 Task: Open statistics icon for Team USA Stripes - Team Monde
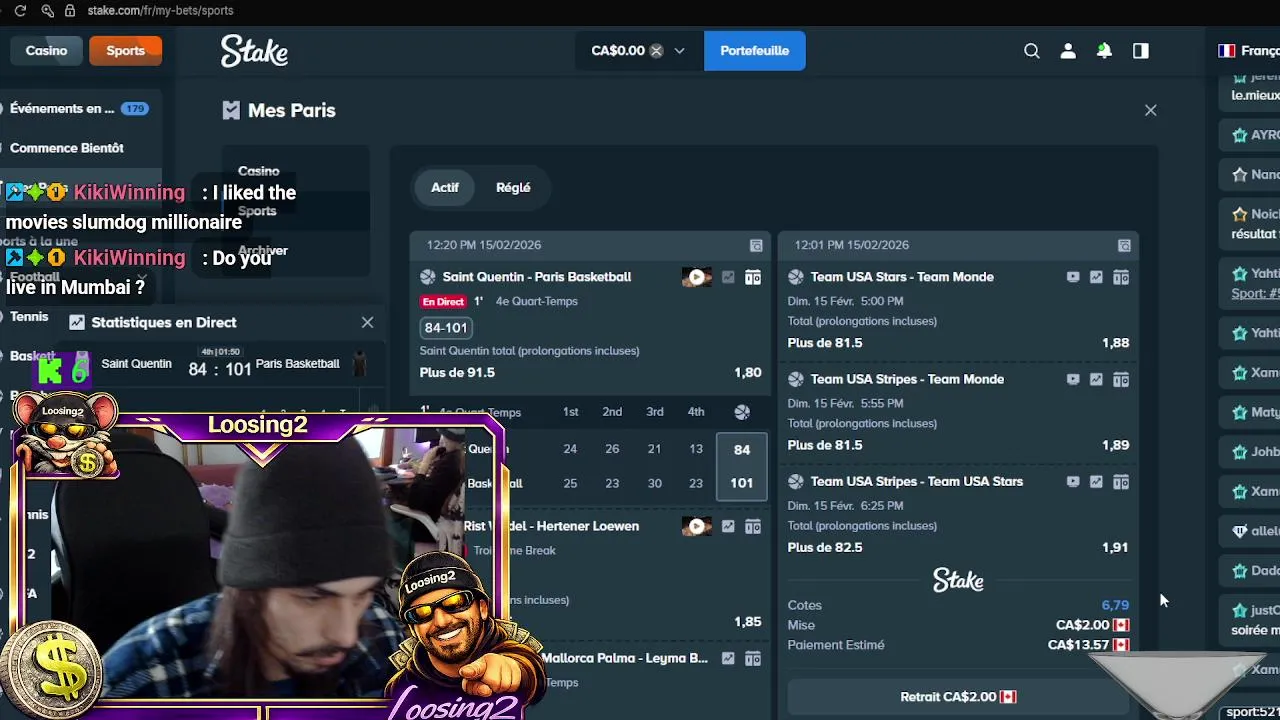pos(1096,380)
